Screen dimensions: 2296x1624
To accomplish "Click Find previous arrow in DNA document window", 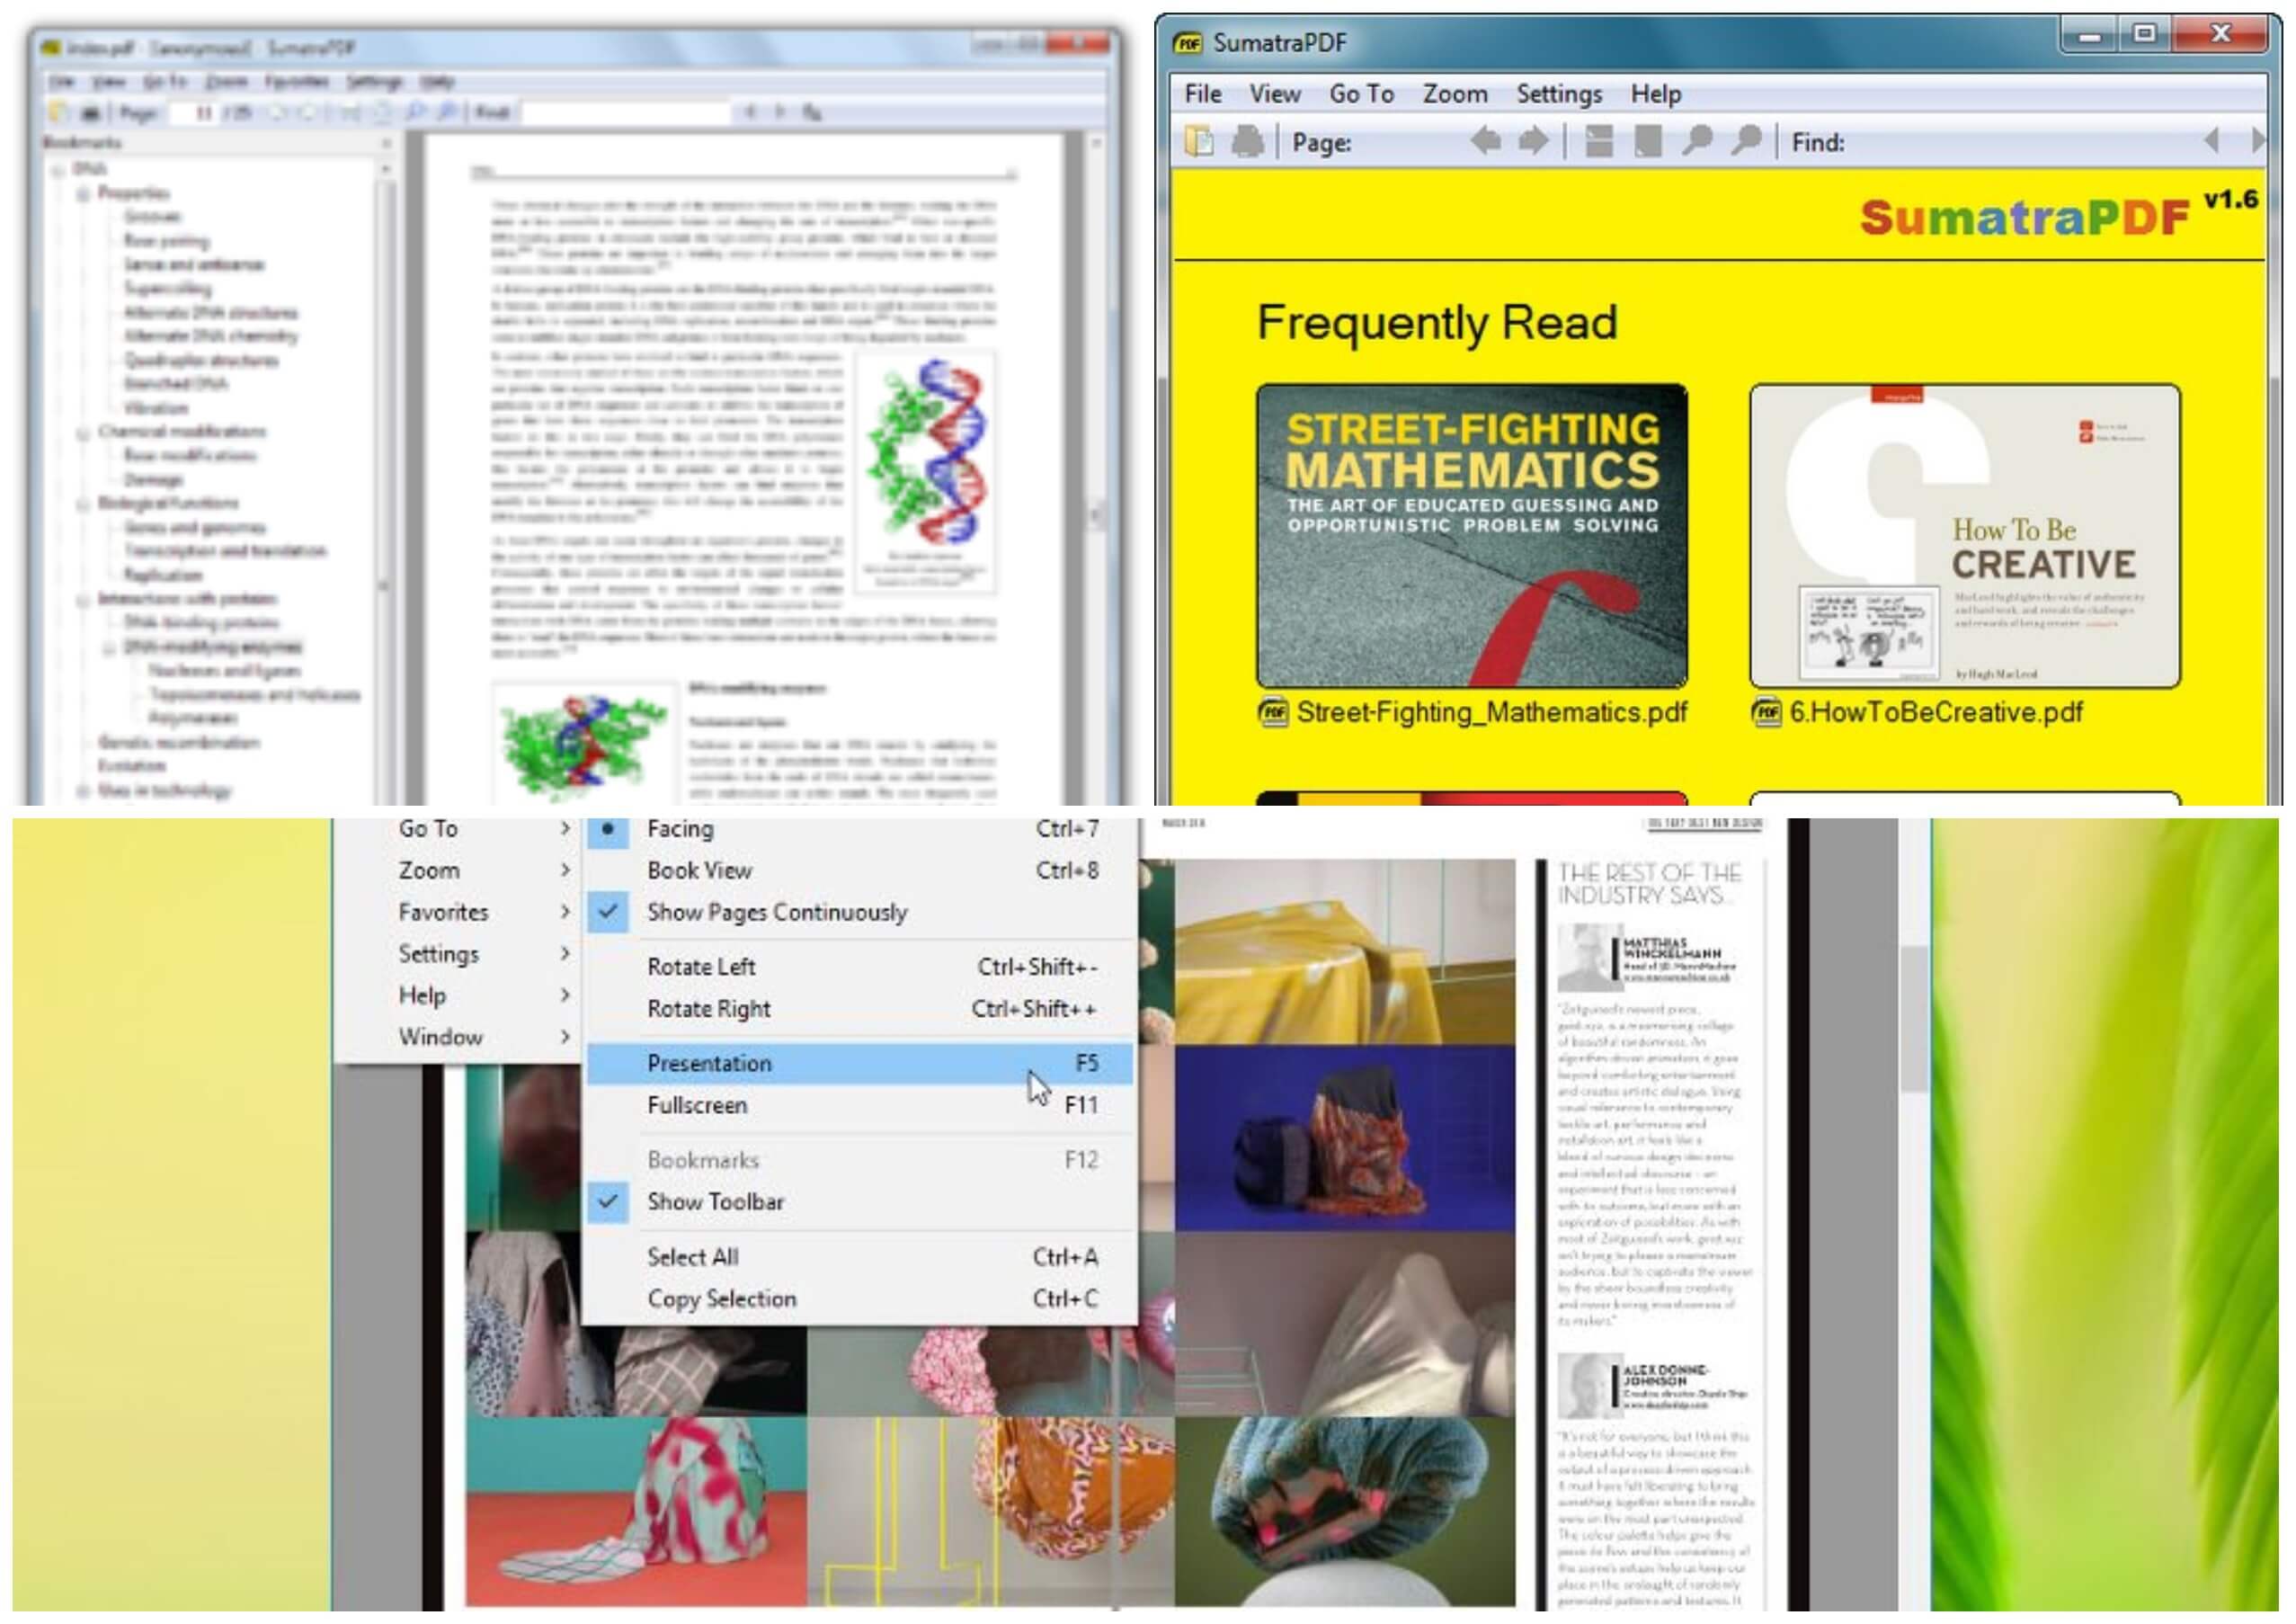I will click(750, 113).
